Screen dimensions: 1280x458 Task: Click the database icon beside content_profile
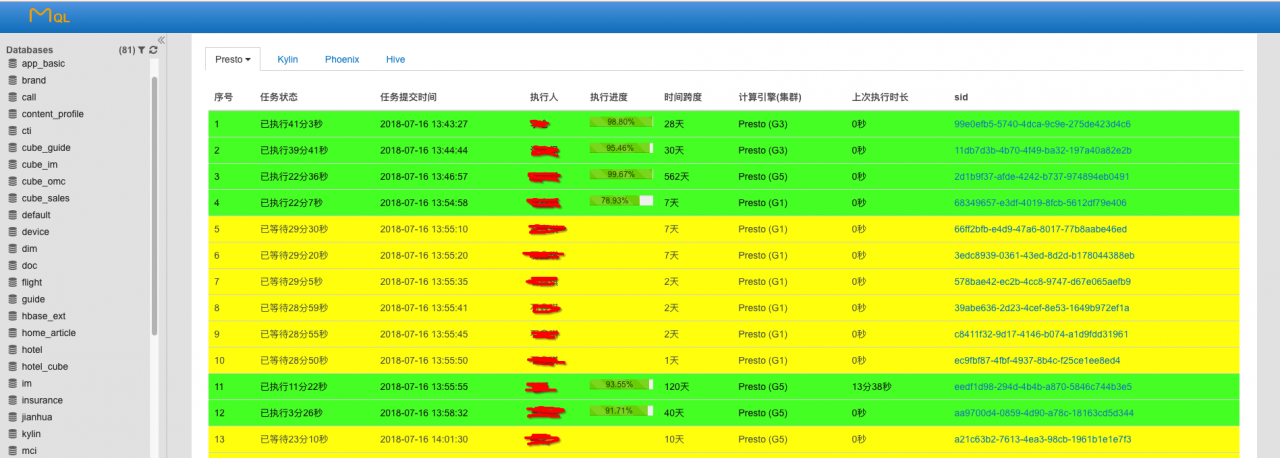(x=13, y=114)
